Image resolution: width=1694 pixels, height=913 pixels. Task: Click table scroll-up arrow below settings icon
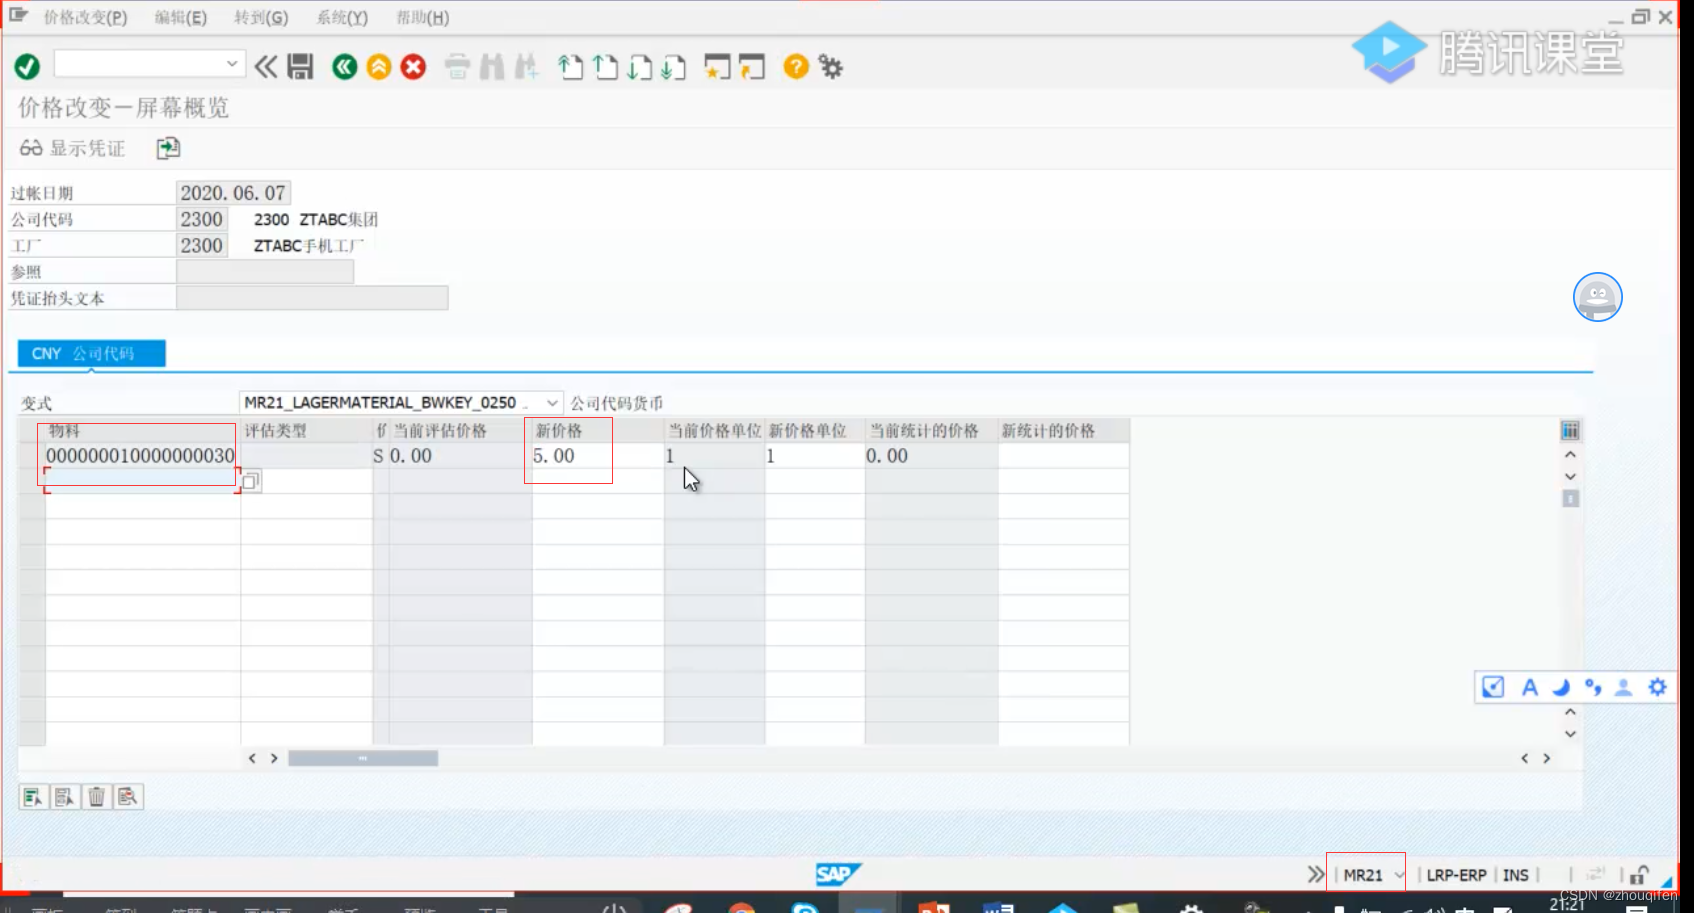point(1570,455)
